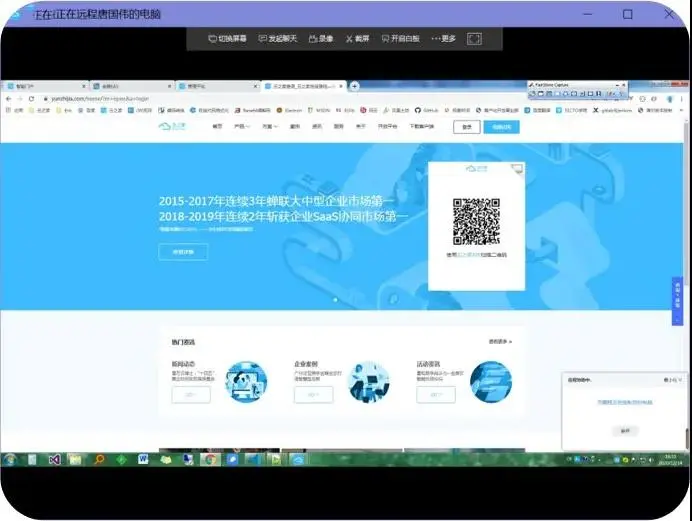Click the button under 活动资讯
This screenshot has width=692, height=521.
click(x=436, y=395)
